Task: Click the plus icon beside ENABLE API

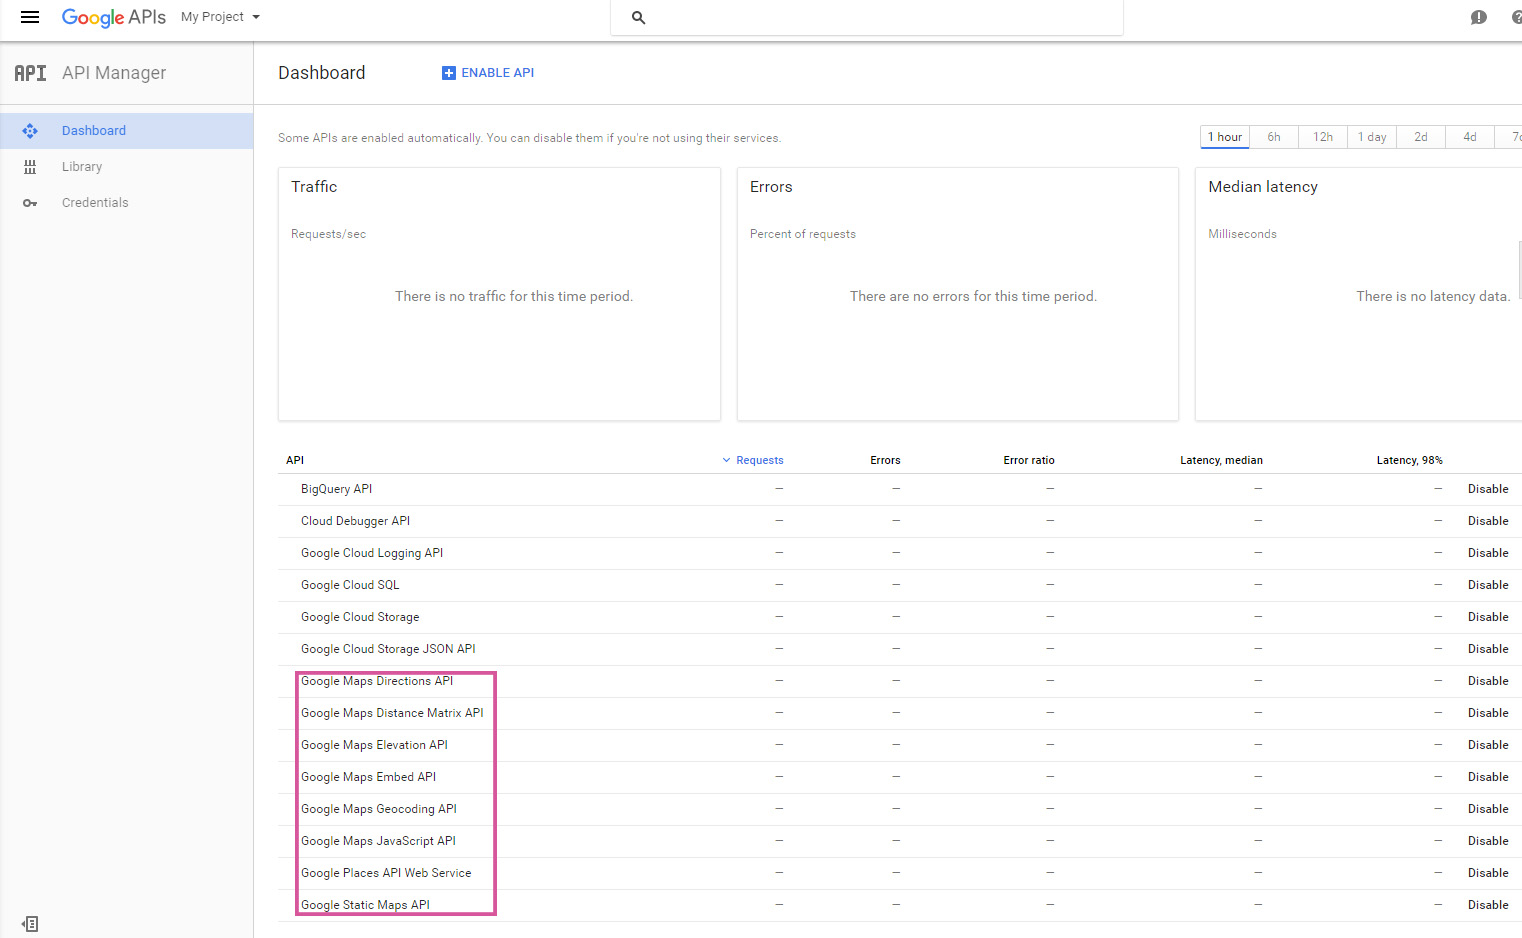Action: pos(449,73)
